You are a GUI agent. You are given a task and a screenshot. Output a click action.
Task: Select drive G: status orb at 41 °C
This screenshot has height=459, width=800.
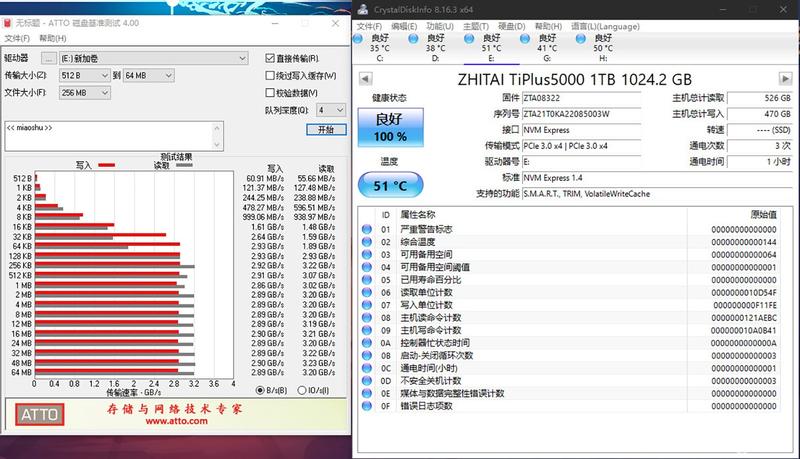524,39
